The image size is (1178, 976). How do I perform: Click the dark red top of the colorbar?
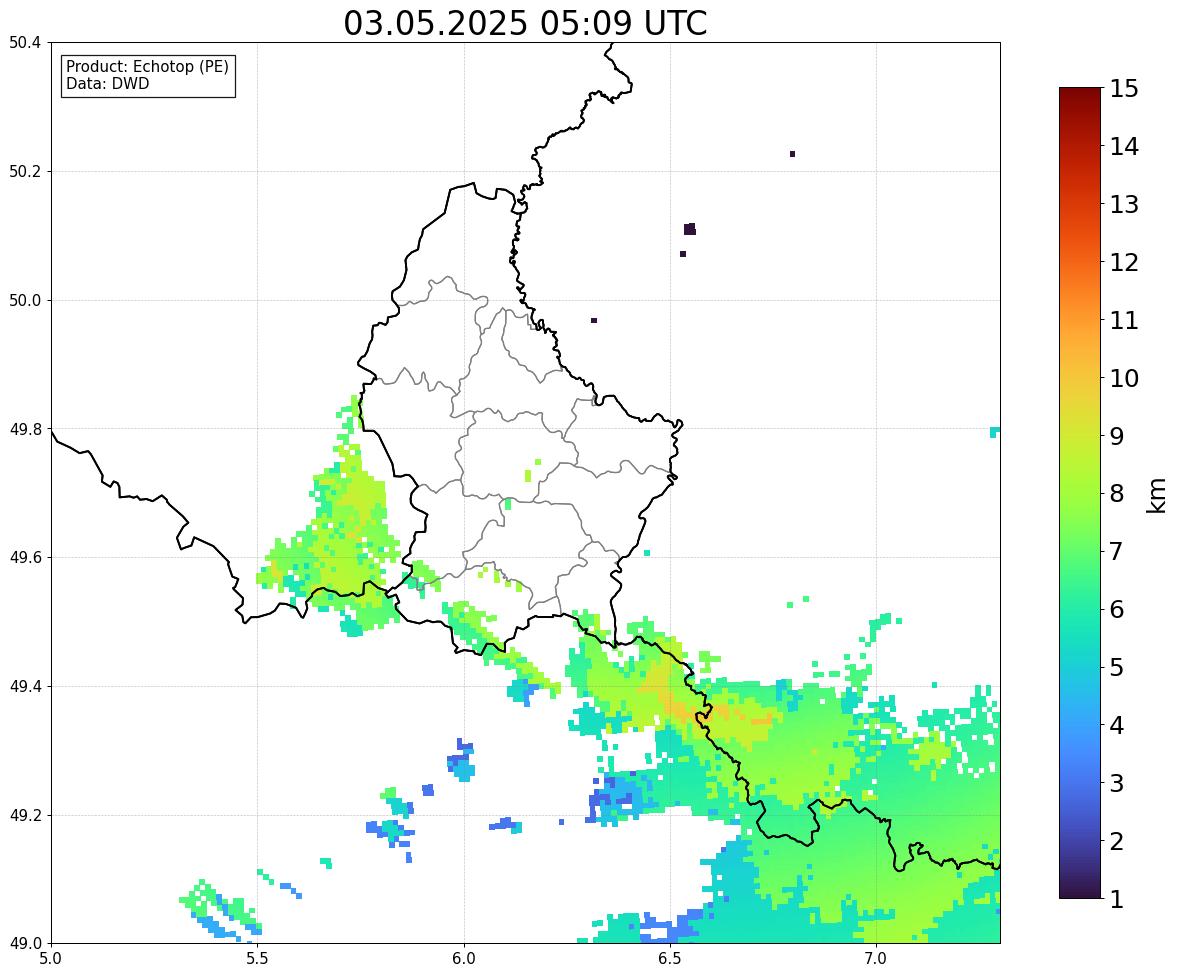click(x=1080, y=96)
